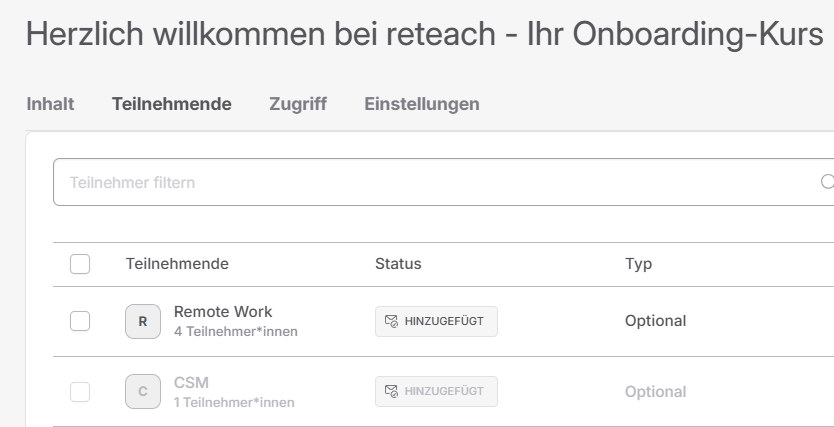Click the '4 Teilnehmer*innen' subtitle

click(x=236, y=331)
